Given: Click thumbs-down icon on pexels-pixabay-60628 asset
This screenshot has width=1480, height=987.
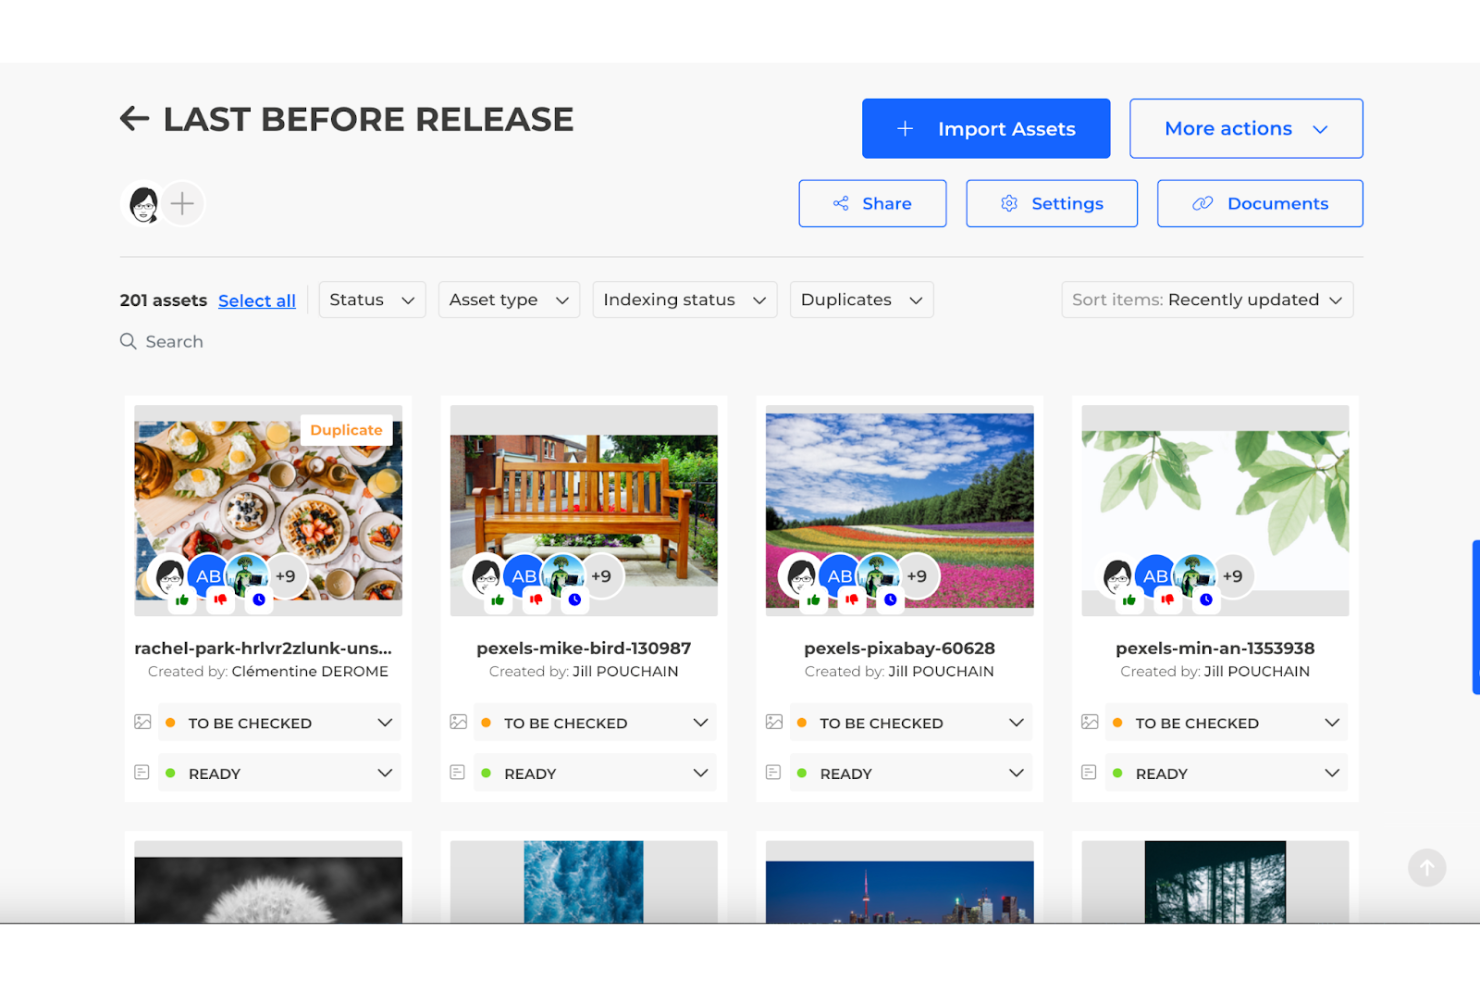Looking at the screenshot, I should click(852, 600).
